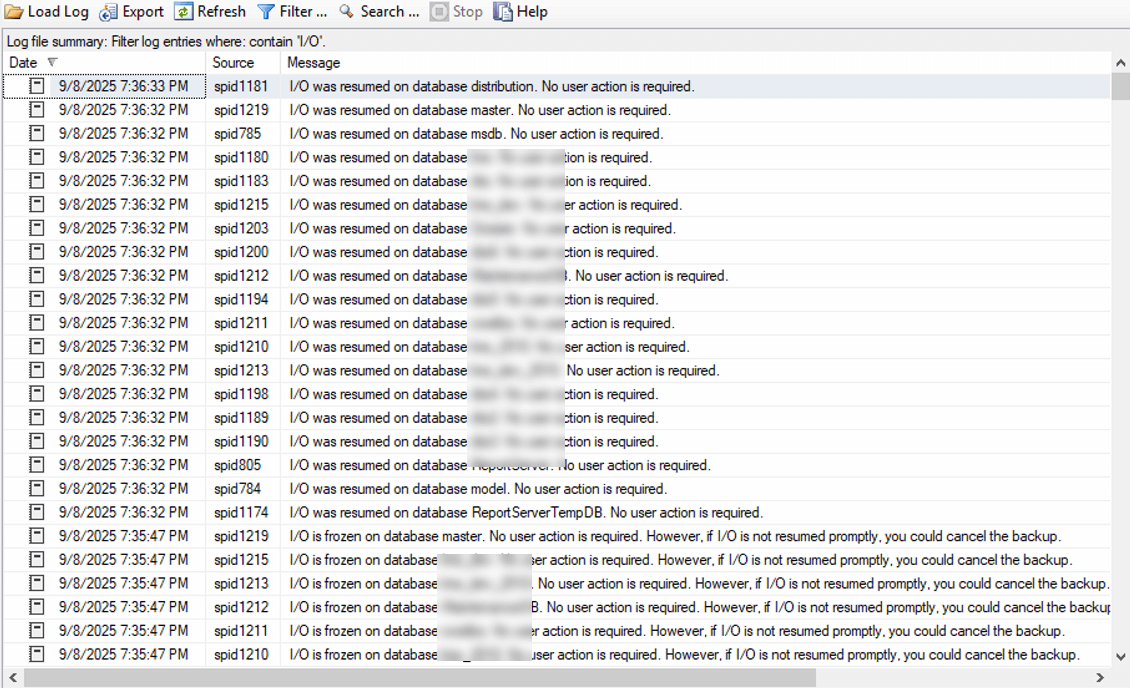Select the ReportServerTempDB resumed log entry
This screenshot has width=1130, height=688.
(525, 513)
